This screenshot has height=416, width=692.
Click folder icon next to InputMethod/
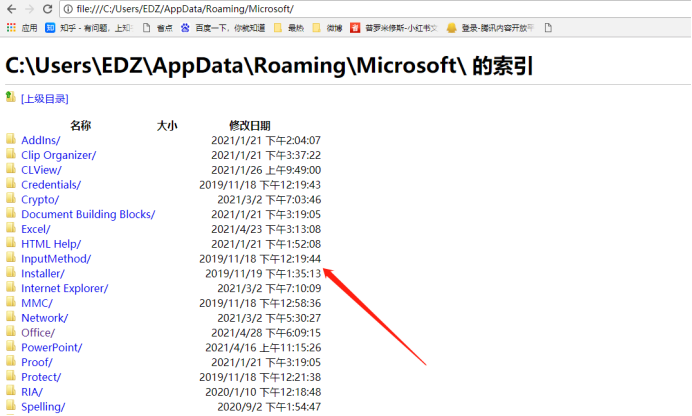coord(11,258)
